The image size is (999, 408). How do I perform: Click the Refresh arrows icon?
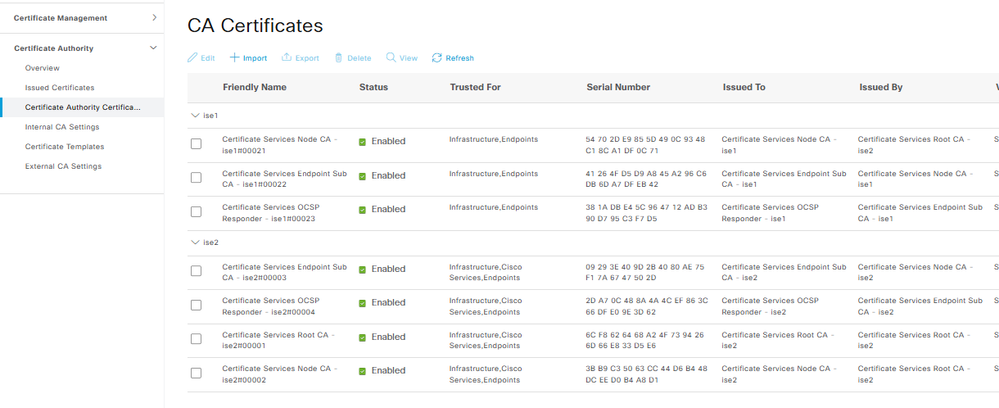pos(436,58)
